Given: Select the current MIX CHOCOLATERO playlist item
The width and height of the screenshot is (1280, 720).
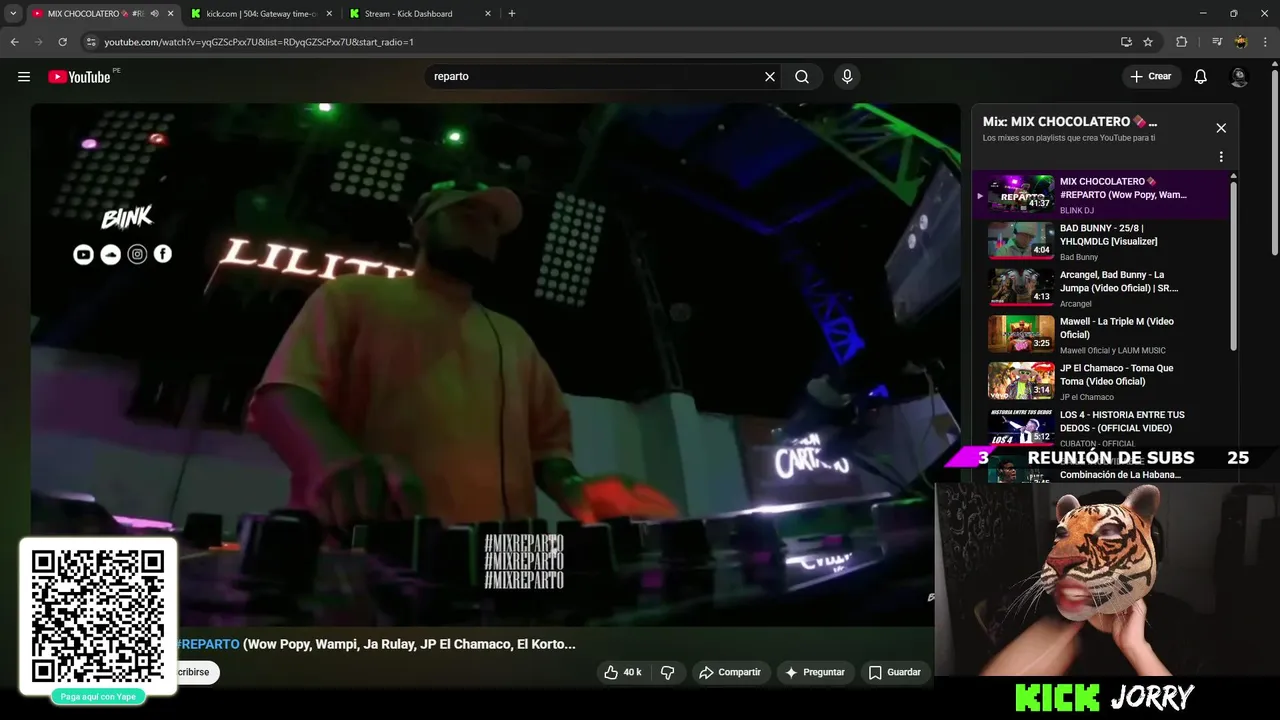Looking at the screenshot, I should pyautogui.click(x=1100, y=195).
